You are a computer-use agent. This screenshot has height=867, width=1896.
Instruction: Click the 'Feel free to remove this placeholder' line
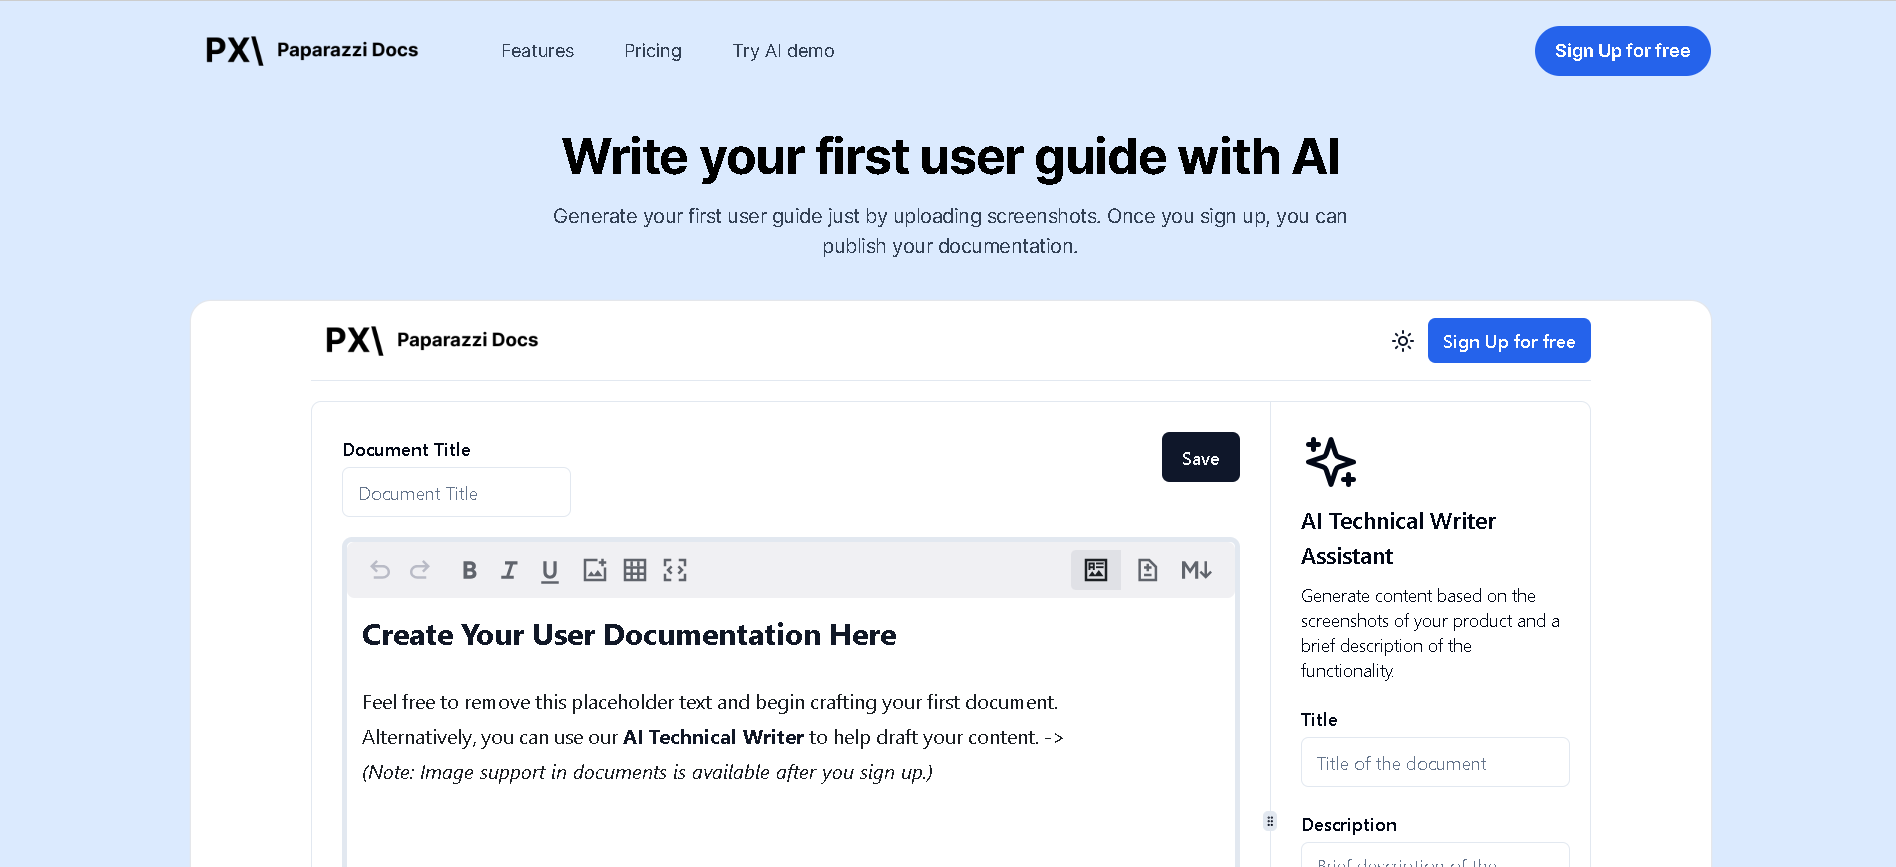[x=710, y=702]
